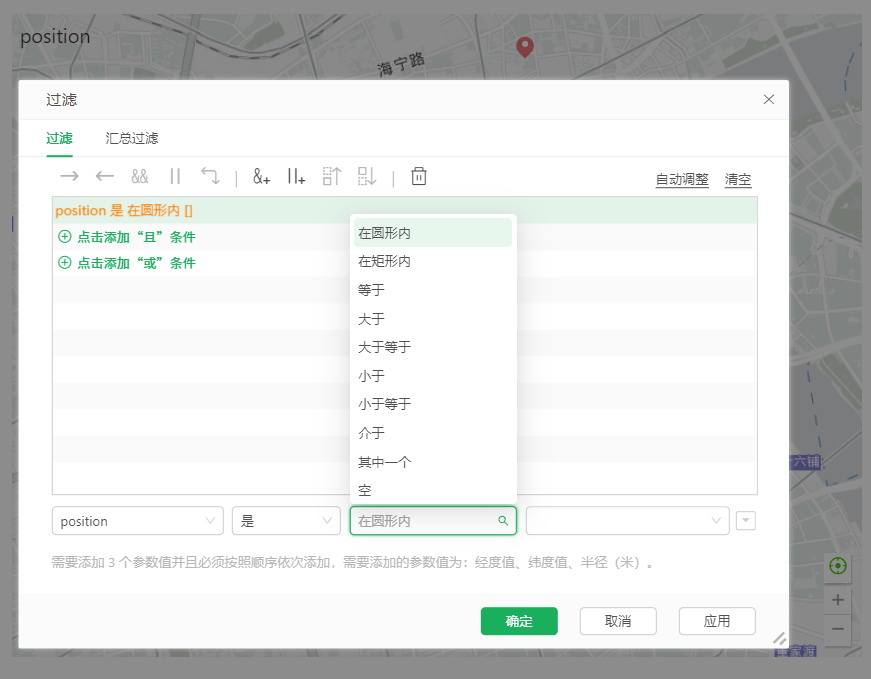
Task: Open the position field dropdown
Action: (x=138, y=521)
